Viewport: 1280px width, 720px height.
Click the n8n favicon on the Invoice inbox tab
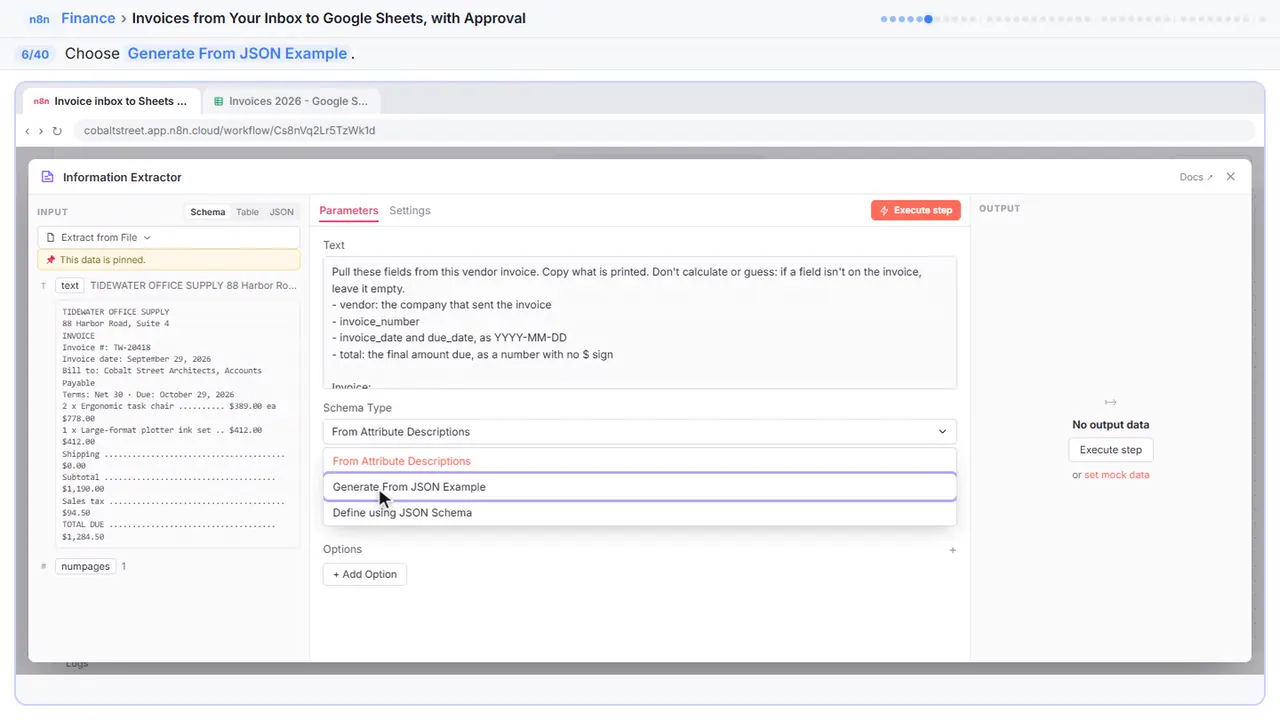click(41, 101)
